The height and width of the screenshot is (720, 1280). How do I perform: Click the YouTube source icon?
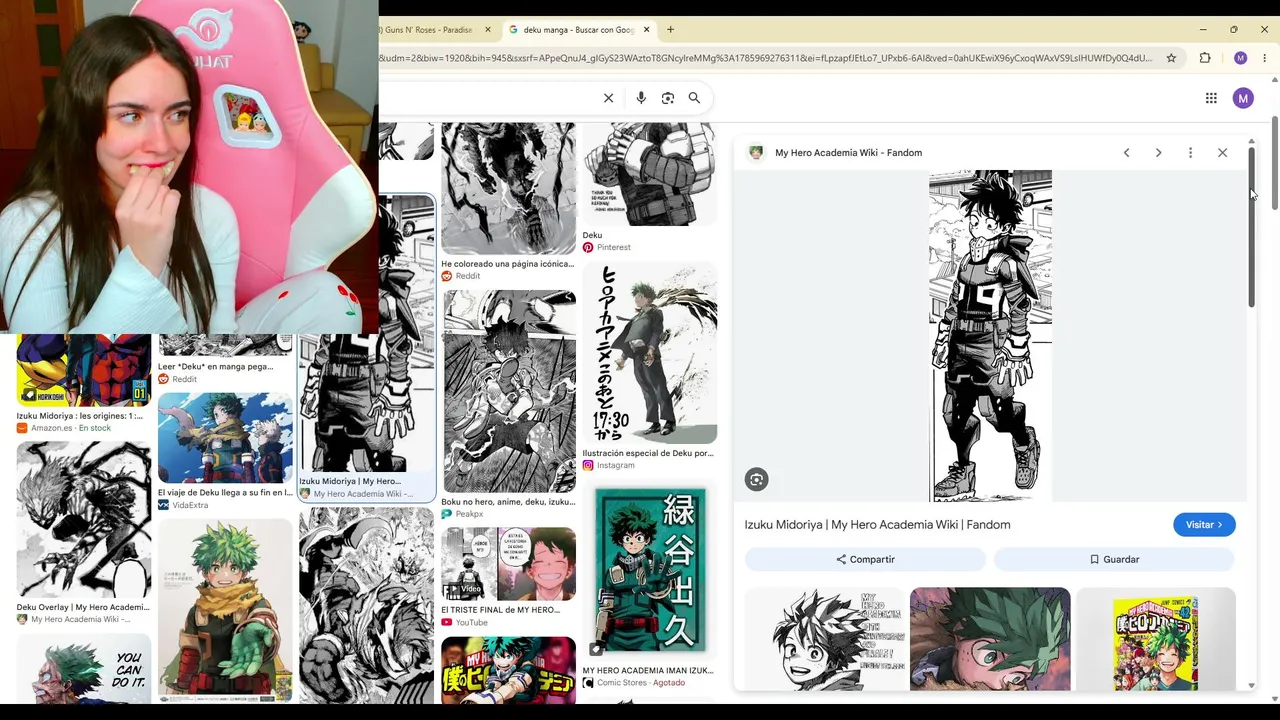(447, 622)
